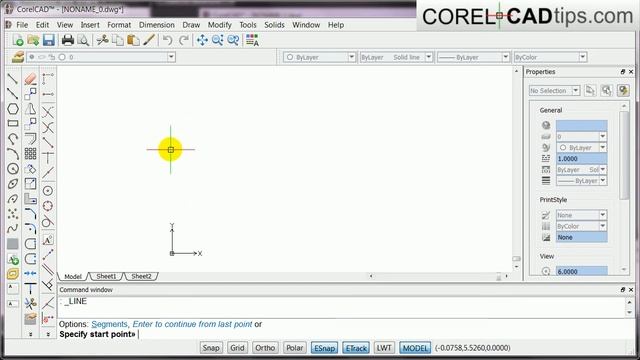Open PrintStyle None dropdown
Viewport: 640px width, 360px height.
(x=602, y=215)
